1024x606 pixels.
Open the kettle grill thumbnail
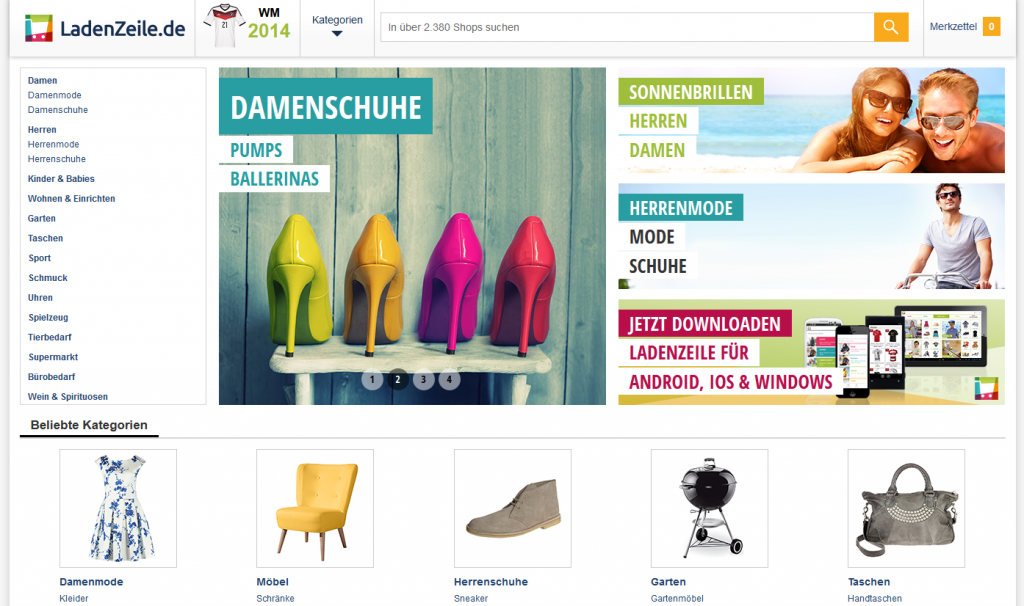pyautogui.click(x=709, y=508)
